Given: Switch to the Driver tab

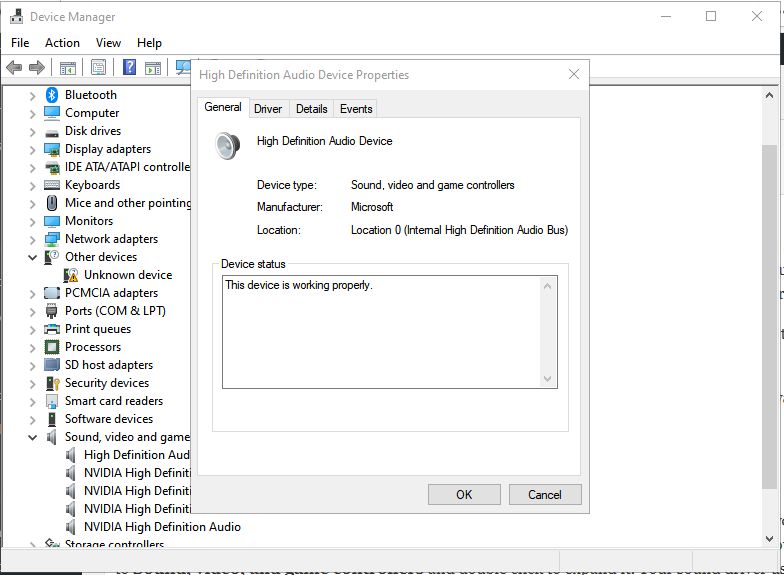Looking at the screenshot, I should tap(268, 108).
